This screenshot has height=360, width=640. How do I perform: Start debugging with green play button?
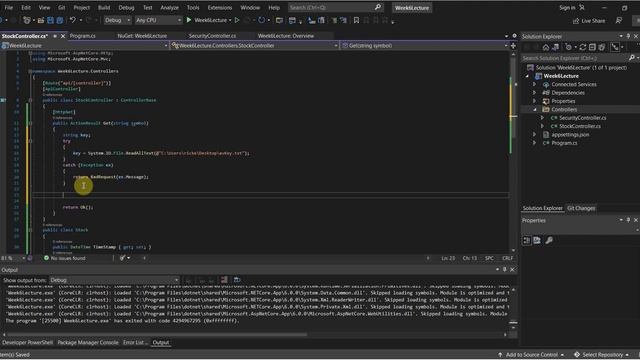[189, 20]
